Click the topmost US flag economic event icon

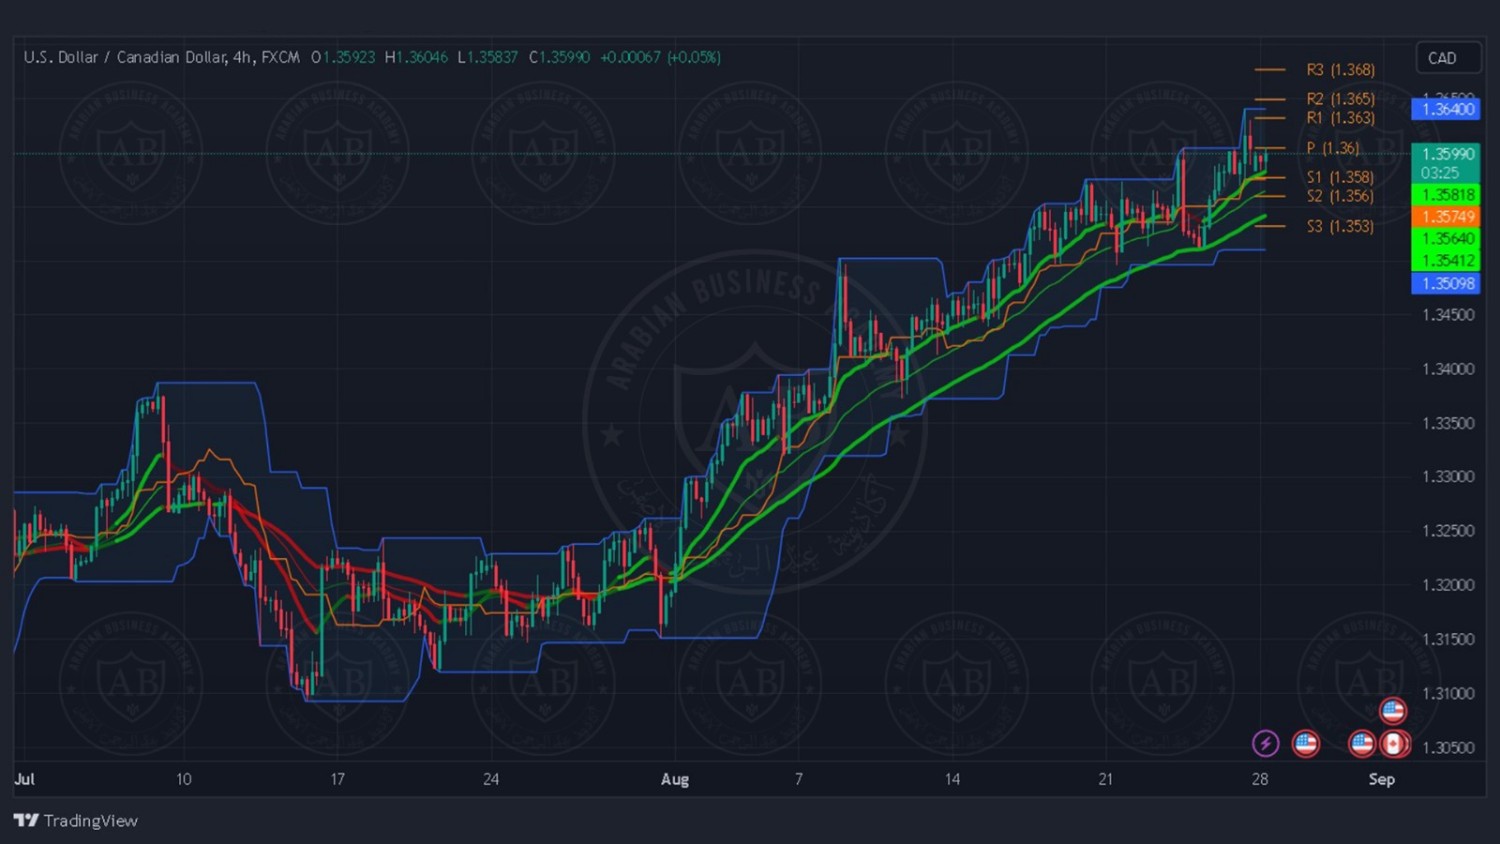(x=1393, y=710)
